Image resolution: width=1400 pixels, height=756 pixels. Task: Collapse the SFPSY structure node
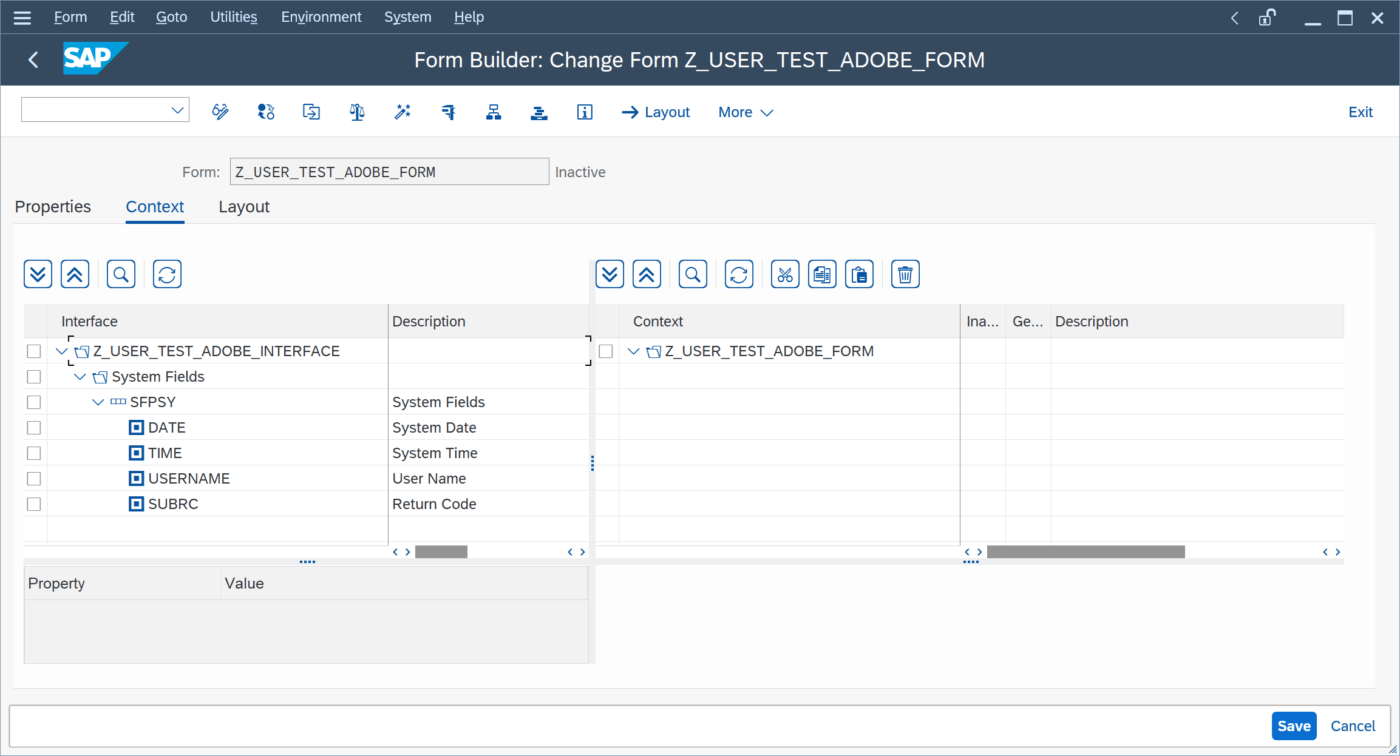98,402
